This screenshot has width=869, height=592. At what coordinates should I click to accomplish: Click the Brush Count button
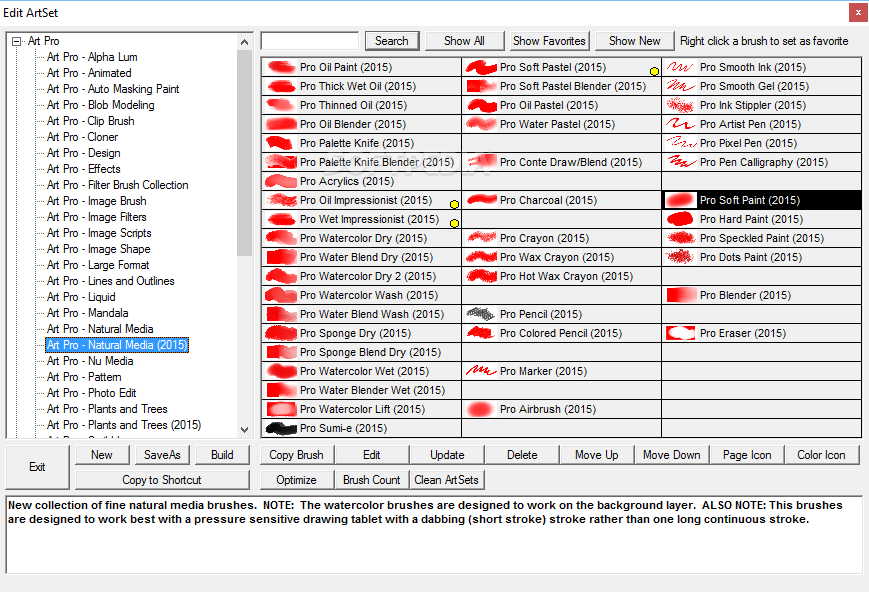point(372,480)
